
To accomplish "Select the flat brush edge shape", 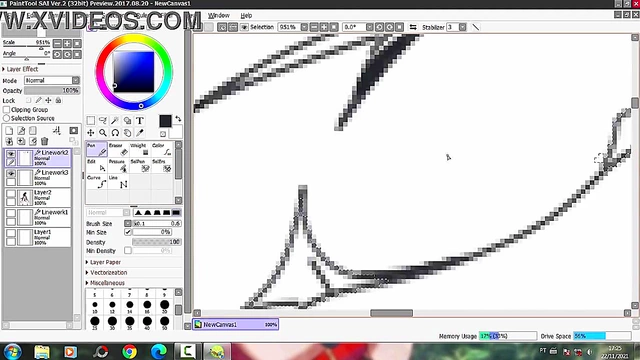I will pos(176,213).
